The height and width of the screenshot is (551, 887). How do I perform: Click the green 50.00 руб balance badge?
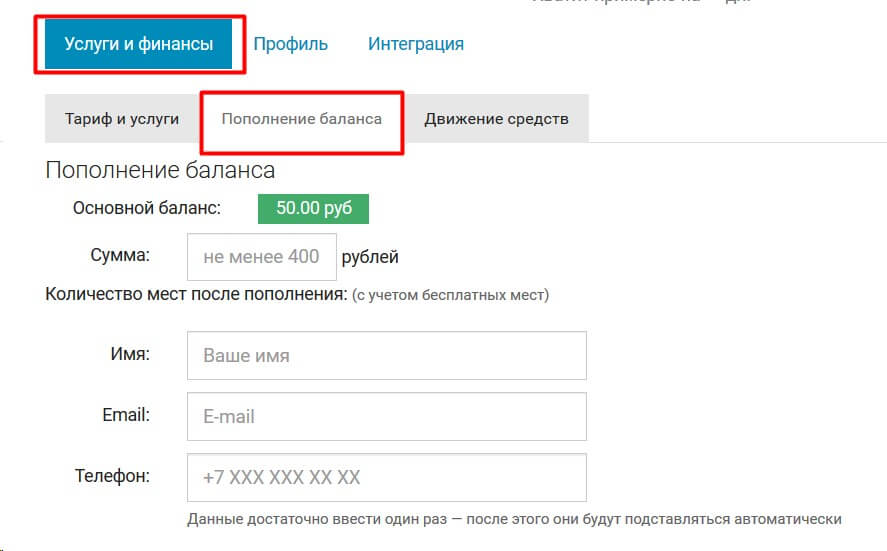point(313,209)
